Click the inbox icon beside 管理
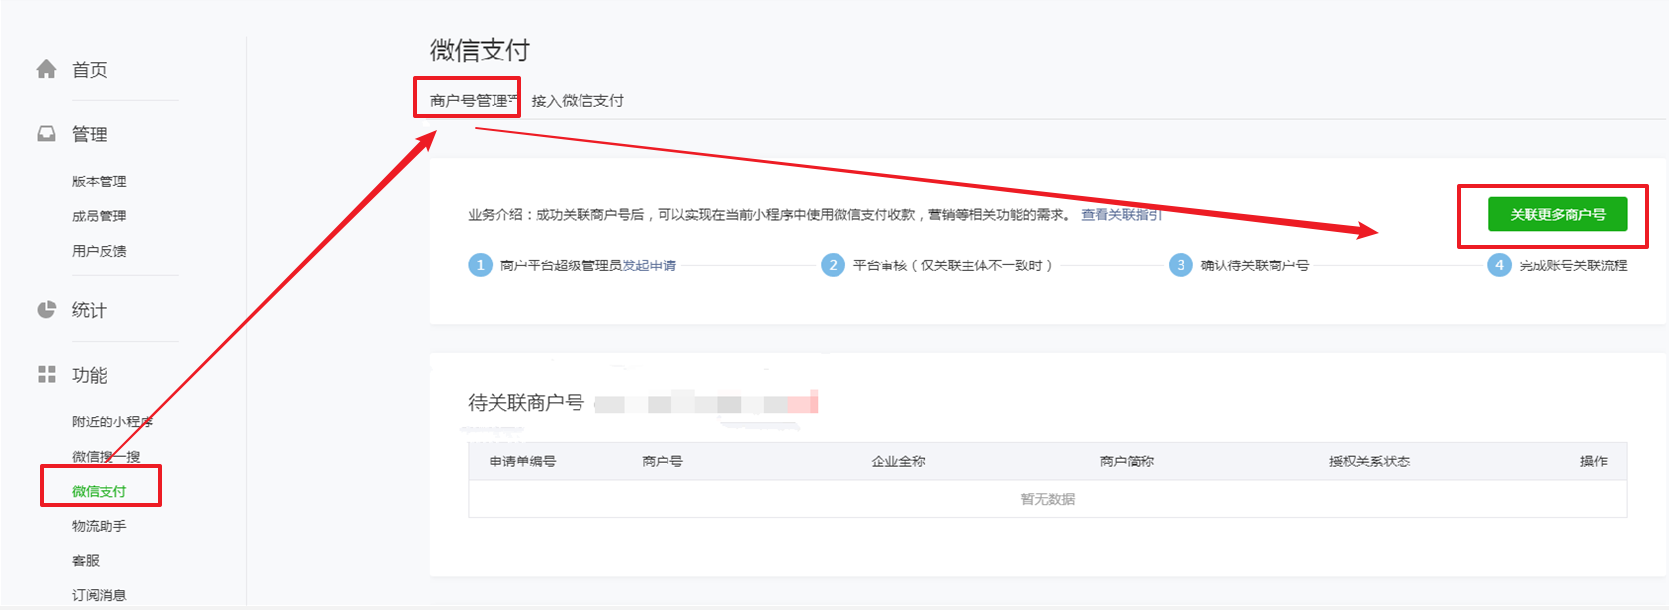The image size is (1669, 610). (46, 134)
